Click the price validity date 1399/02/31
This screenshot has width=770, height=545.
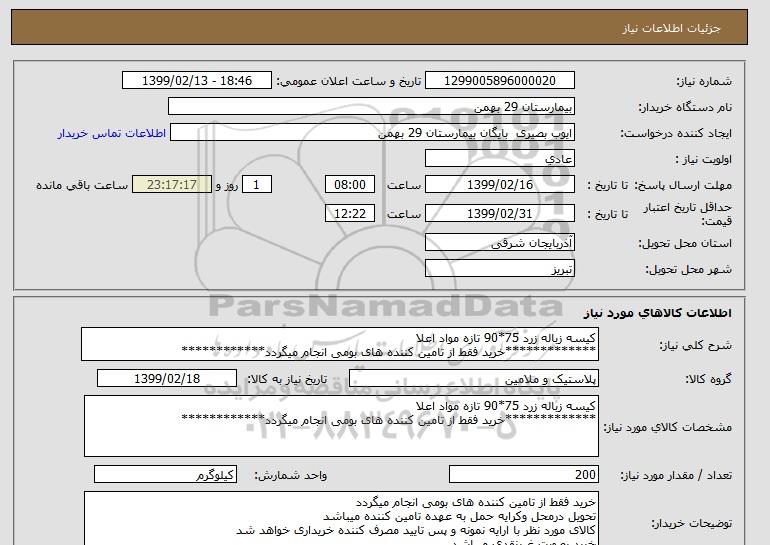pos(500,214)
